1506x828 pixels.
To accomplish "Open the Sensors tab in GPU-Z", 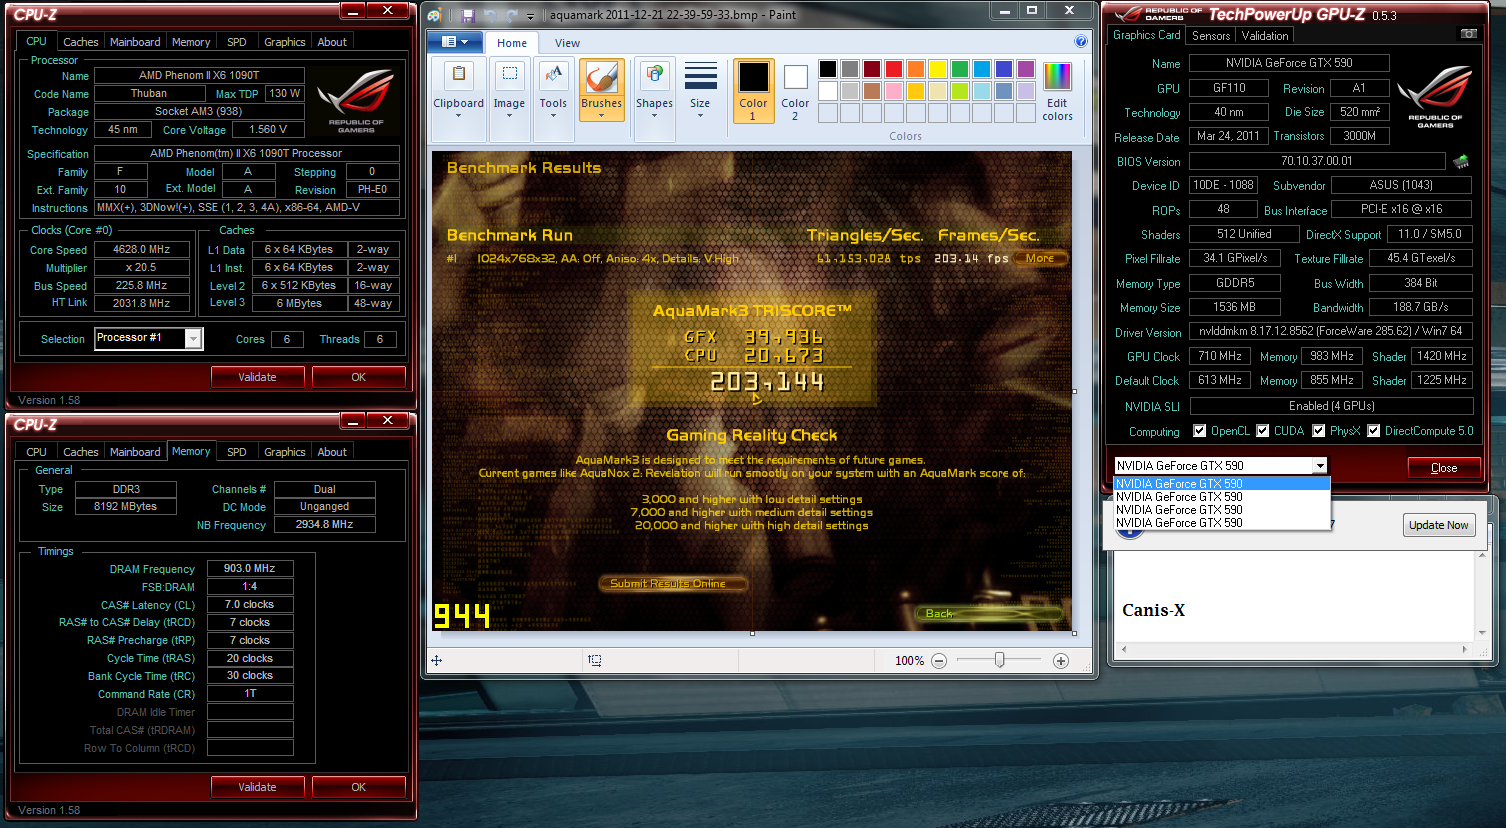I will point(1211,35).
